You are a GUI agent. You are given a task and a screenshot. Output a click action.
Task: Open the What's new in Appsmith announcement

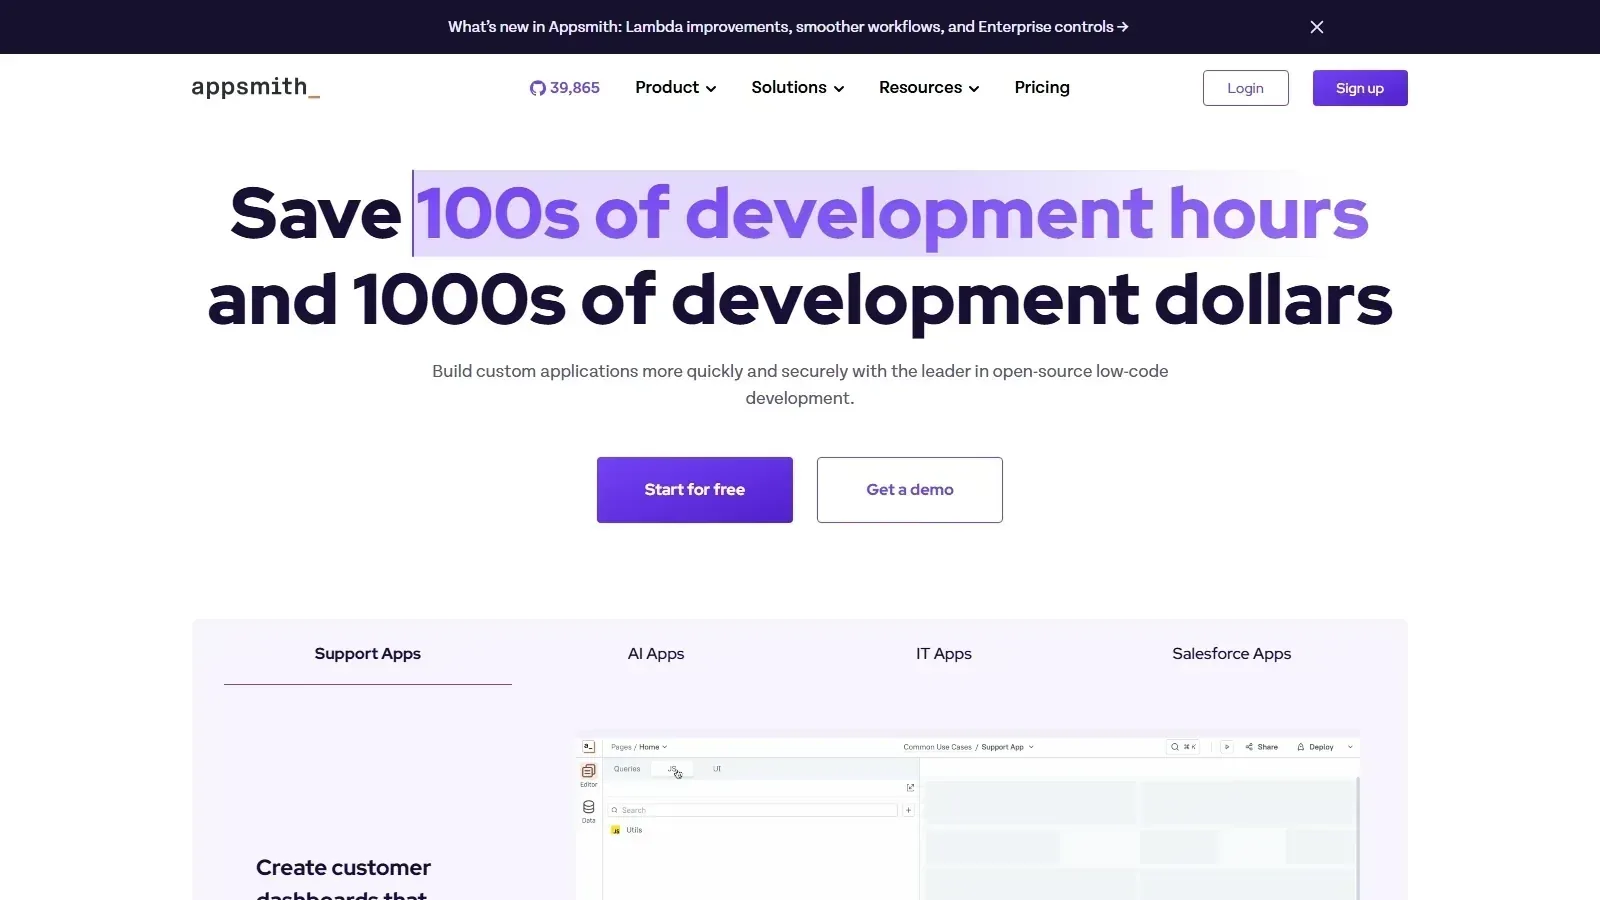pos(788,27)
